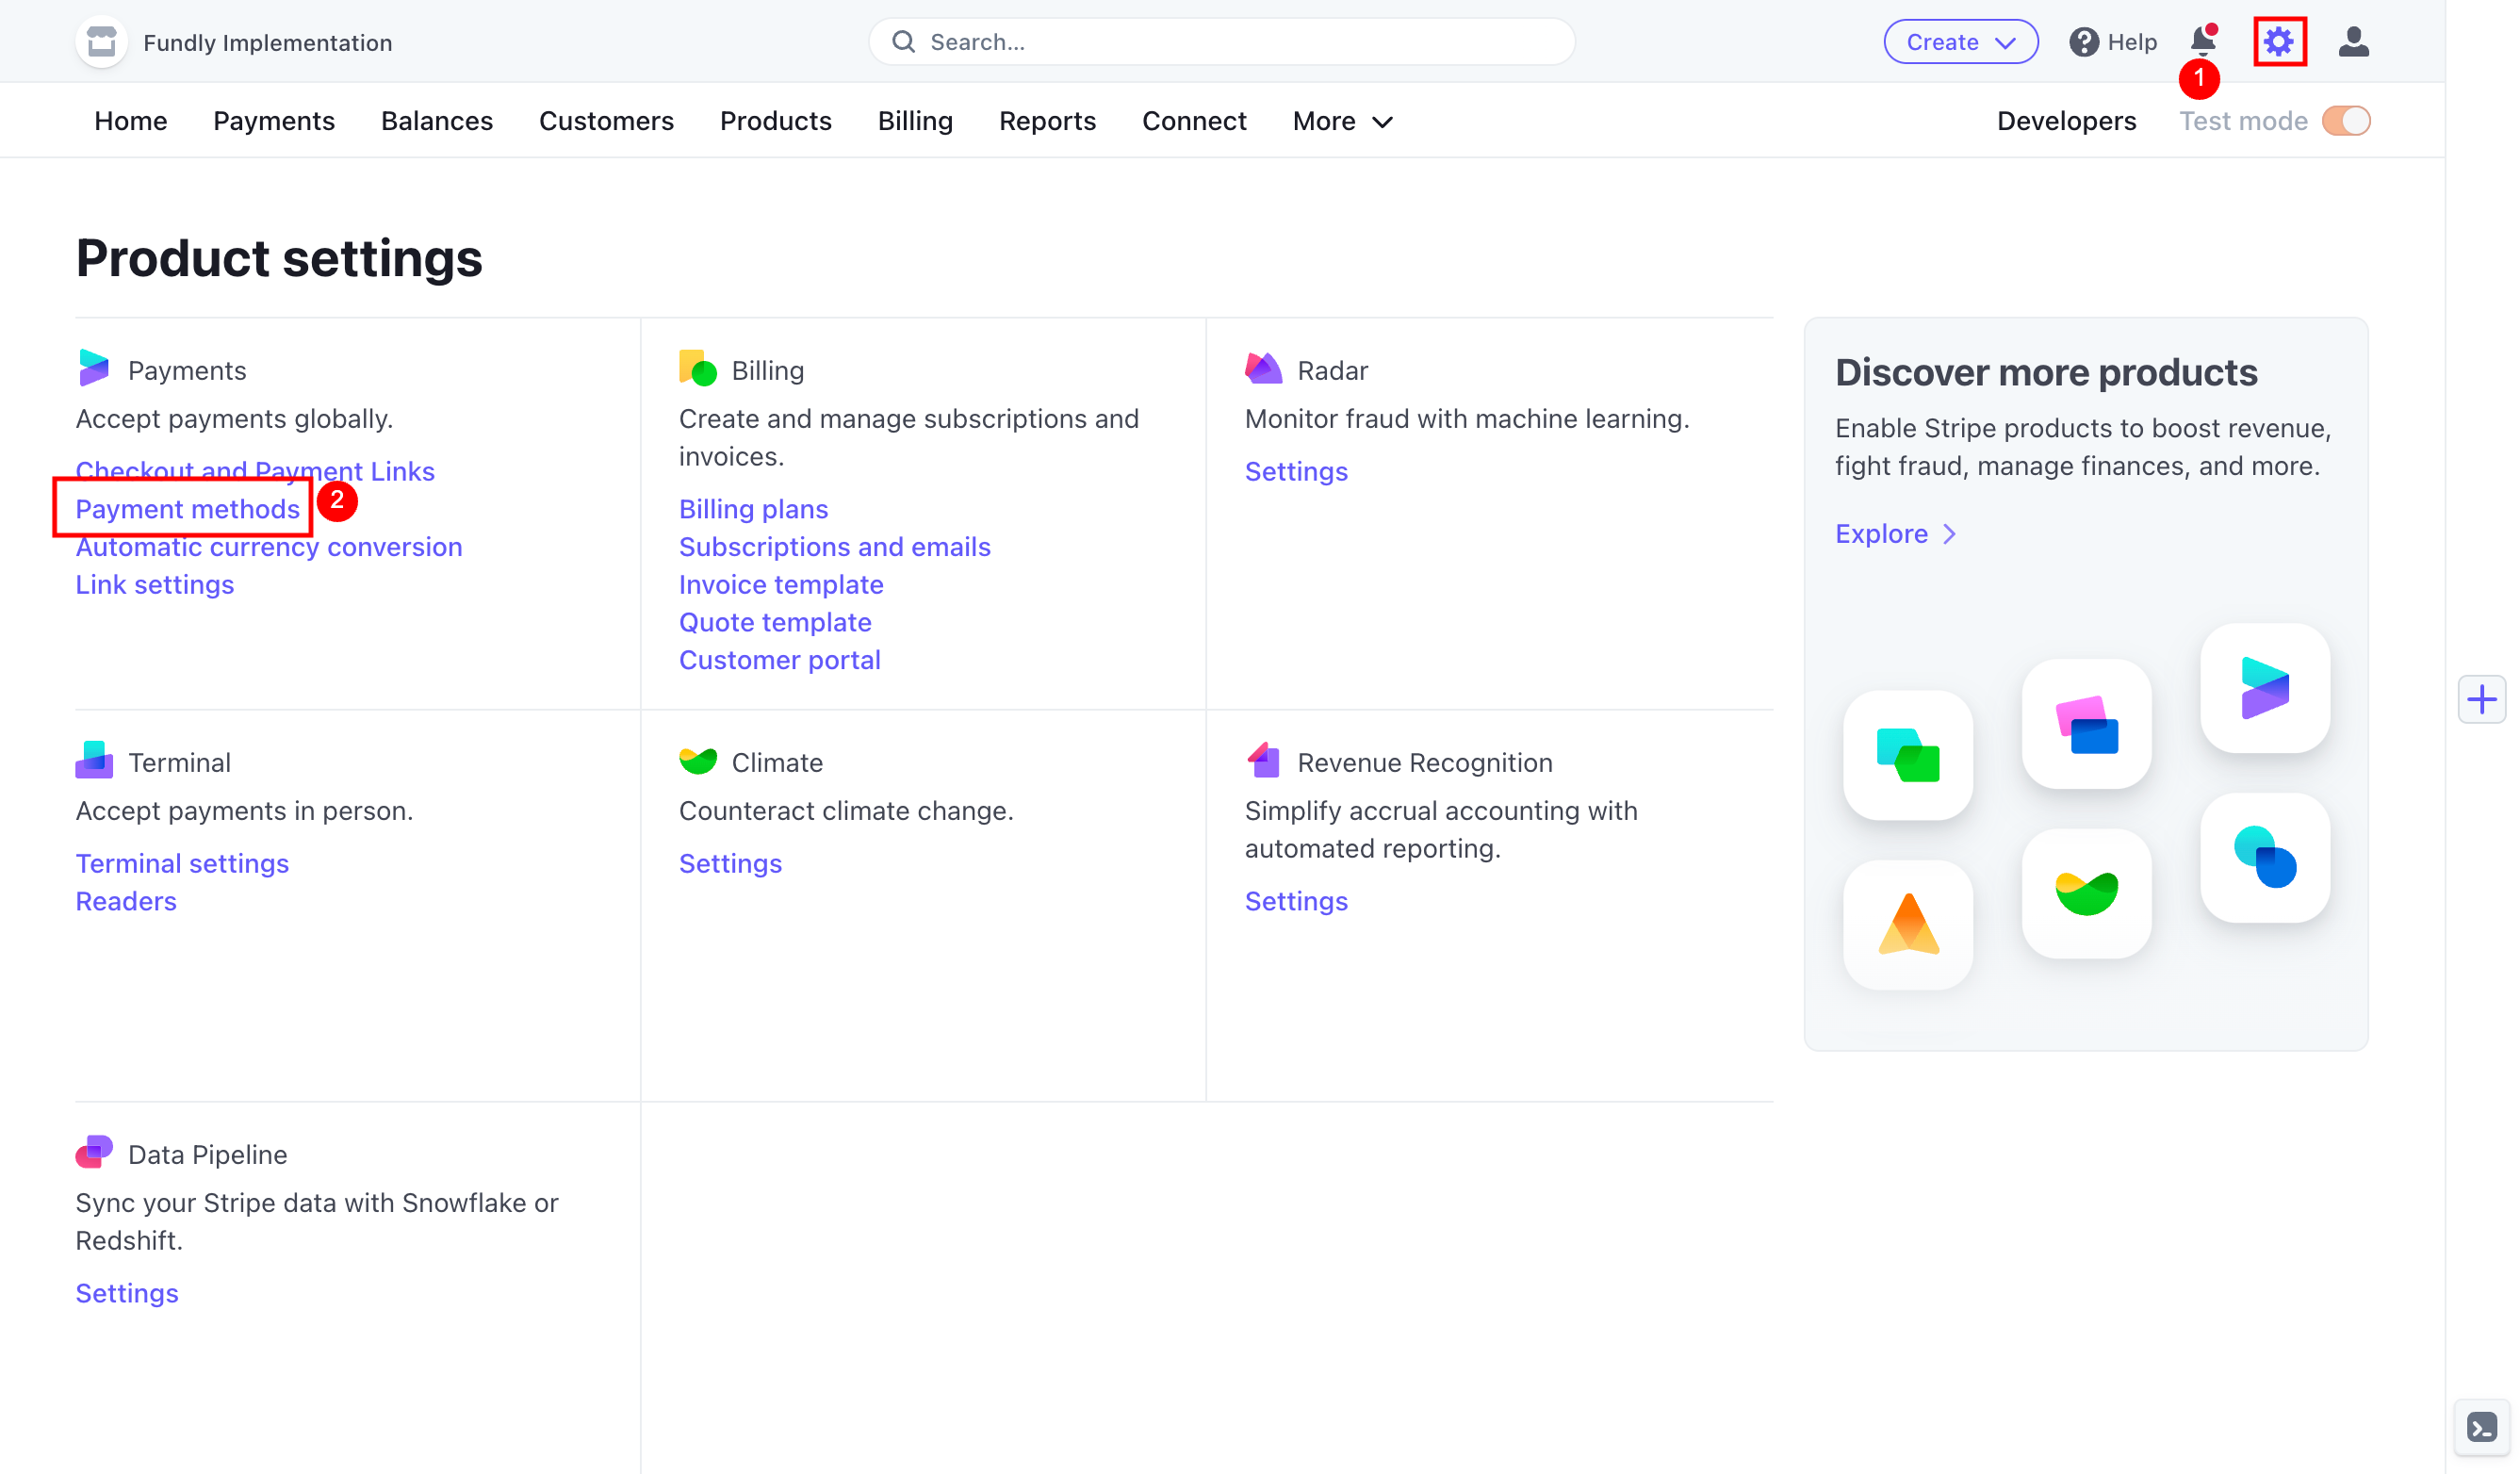Click the Help question mark icon
Screen dimensions: 2520x1474
point(2084,42)
